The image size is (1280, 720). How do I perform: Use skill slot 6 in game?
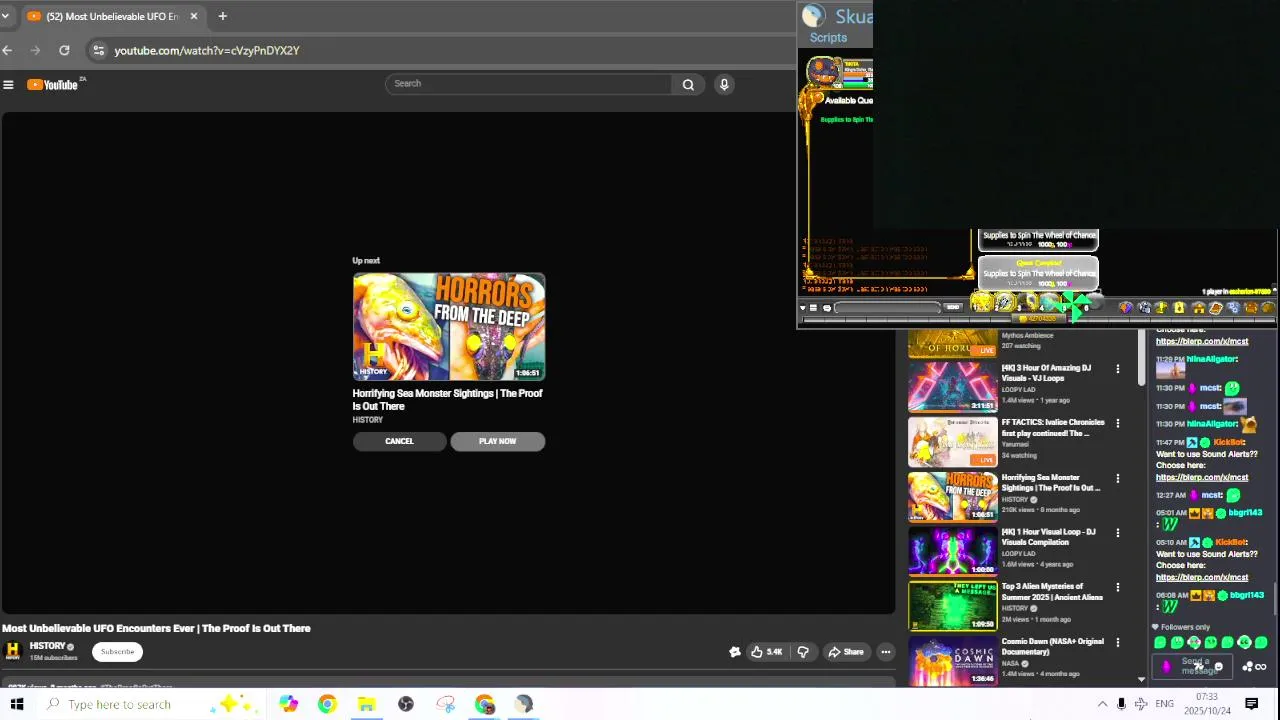pyautogui.click(x=1093, y=302)
